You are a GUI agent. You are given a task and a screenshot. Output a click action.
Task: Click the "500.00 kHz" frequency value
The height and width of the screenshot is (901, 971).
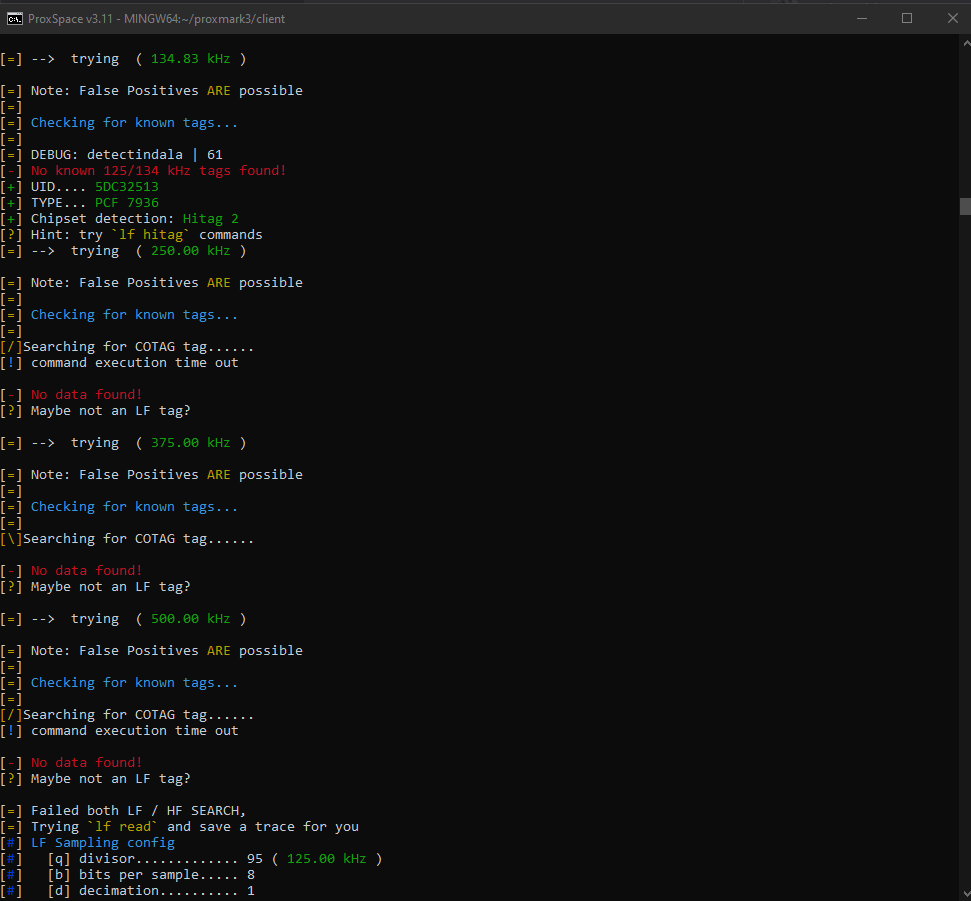pos(191,619)
